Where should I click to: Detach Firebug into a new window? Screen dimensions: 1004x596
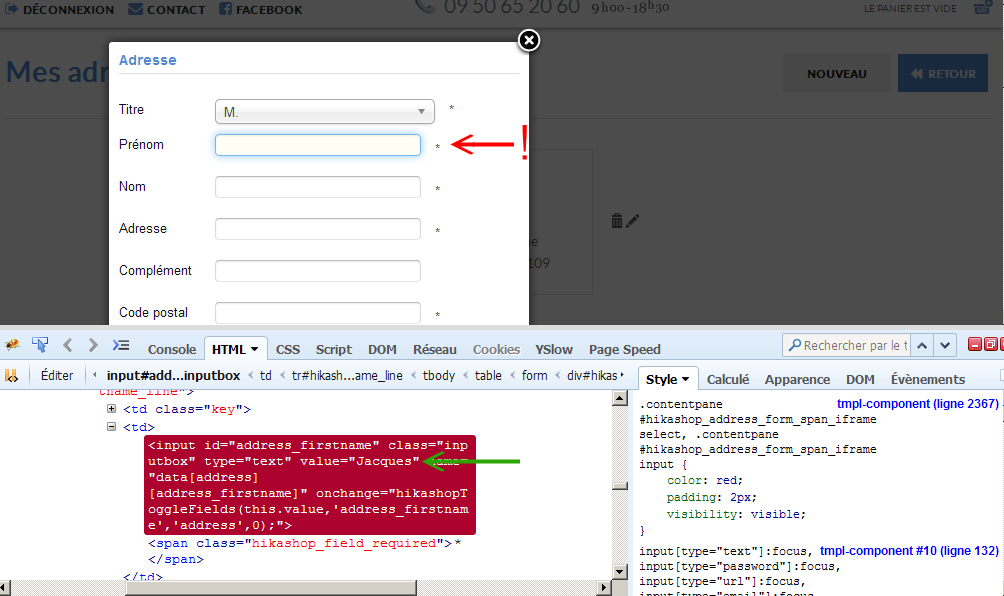click(991, 344)
